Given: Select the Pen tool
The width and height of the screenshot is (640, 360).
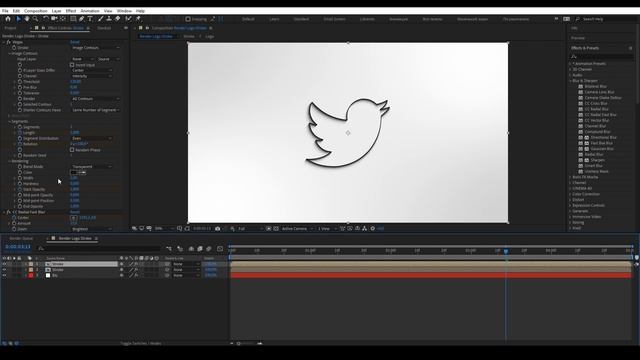Looking at the screenshot, I should [82, 19].
